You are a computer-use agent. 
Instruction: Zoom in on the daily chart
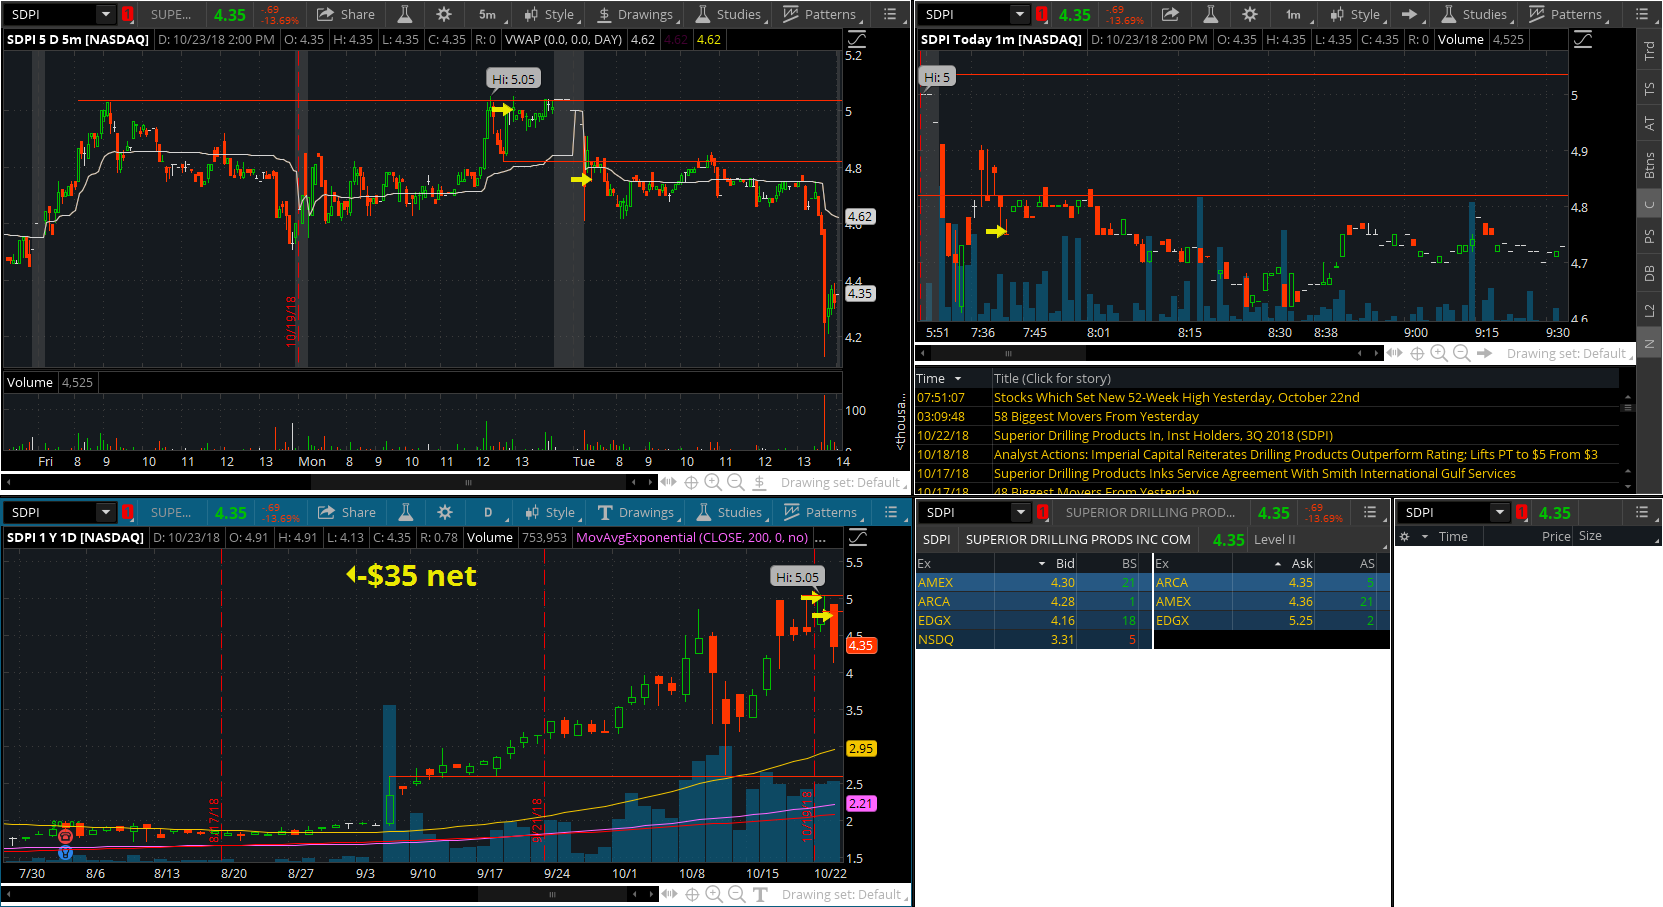[714, 894]
